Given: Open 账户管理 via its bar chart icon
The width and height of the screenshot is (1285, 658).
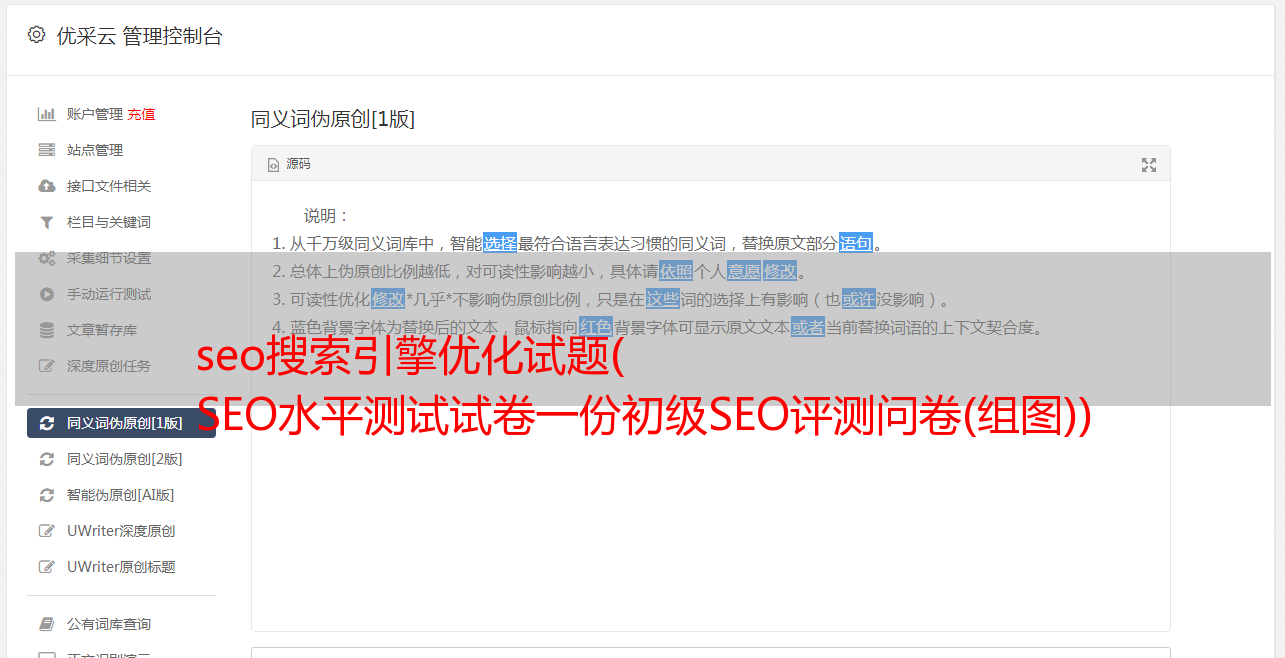Looking at the screenshot, I should 46,114.
